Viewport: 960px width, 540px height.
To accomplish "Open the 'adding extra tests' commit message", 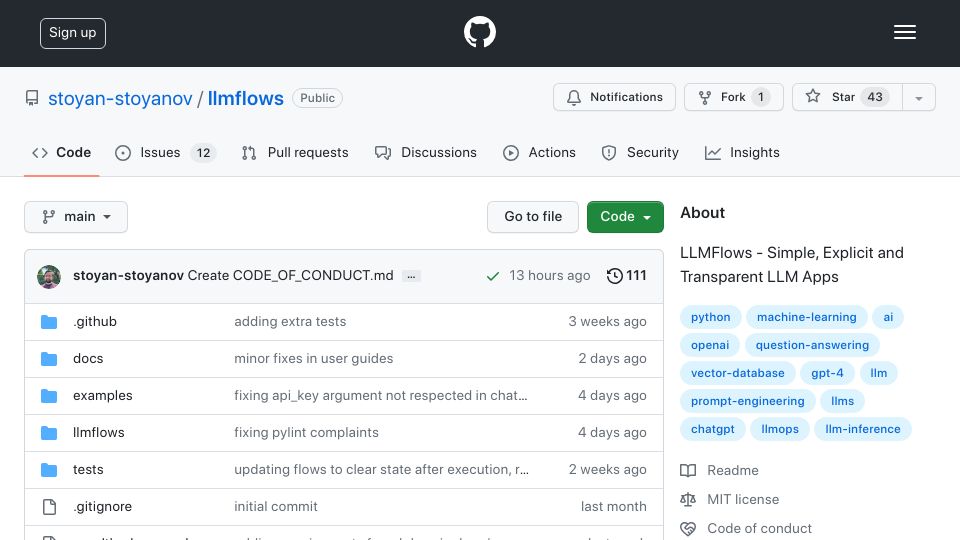I will [290, 321].
